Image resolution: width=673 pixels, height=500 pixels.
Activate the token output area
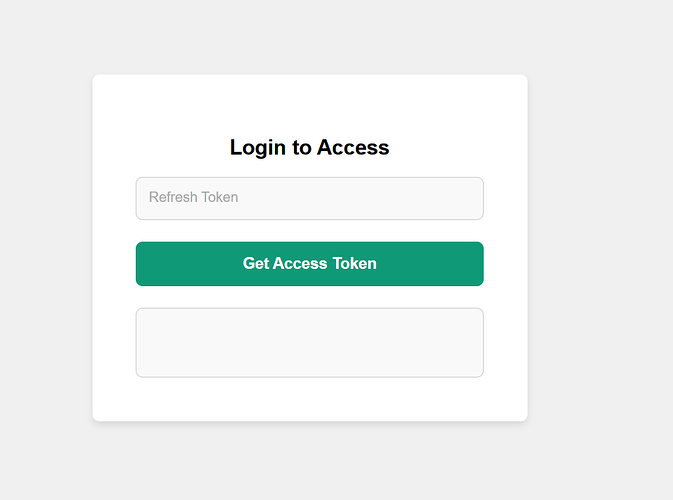coord(309,342)
